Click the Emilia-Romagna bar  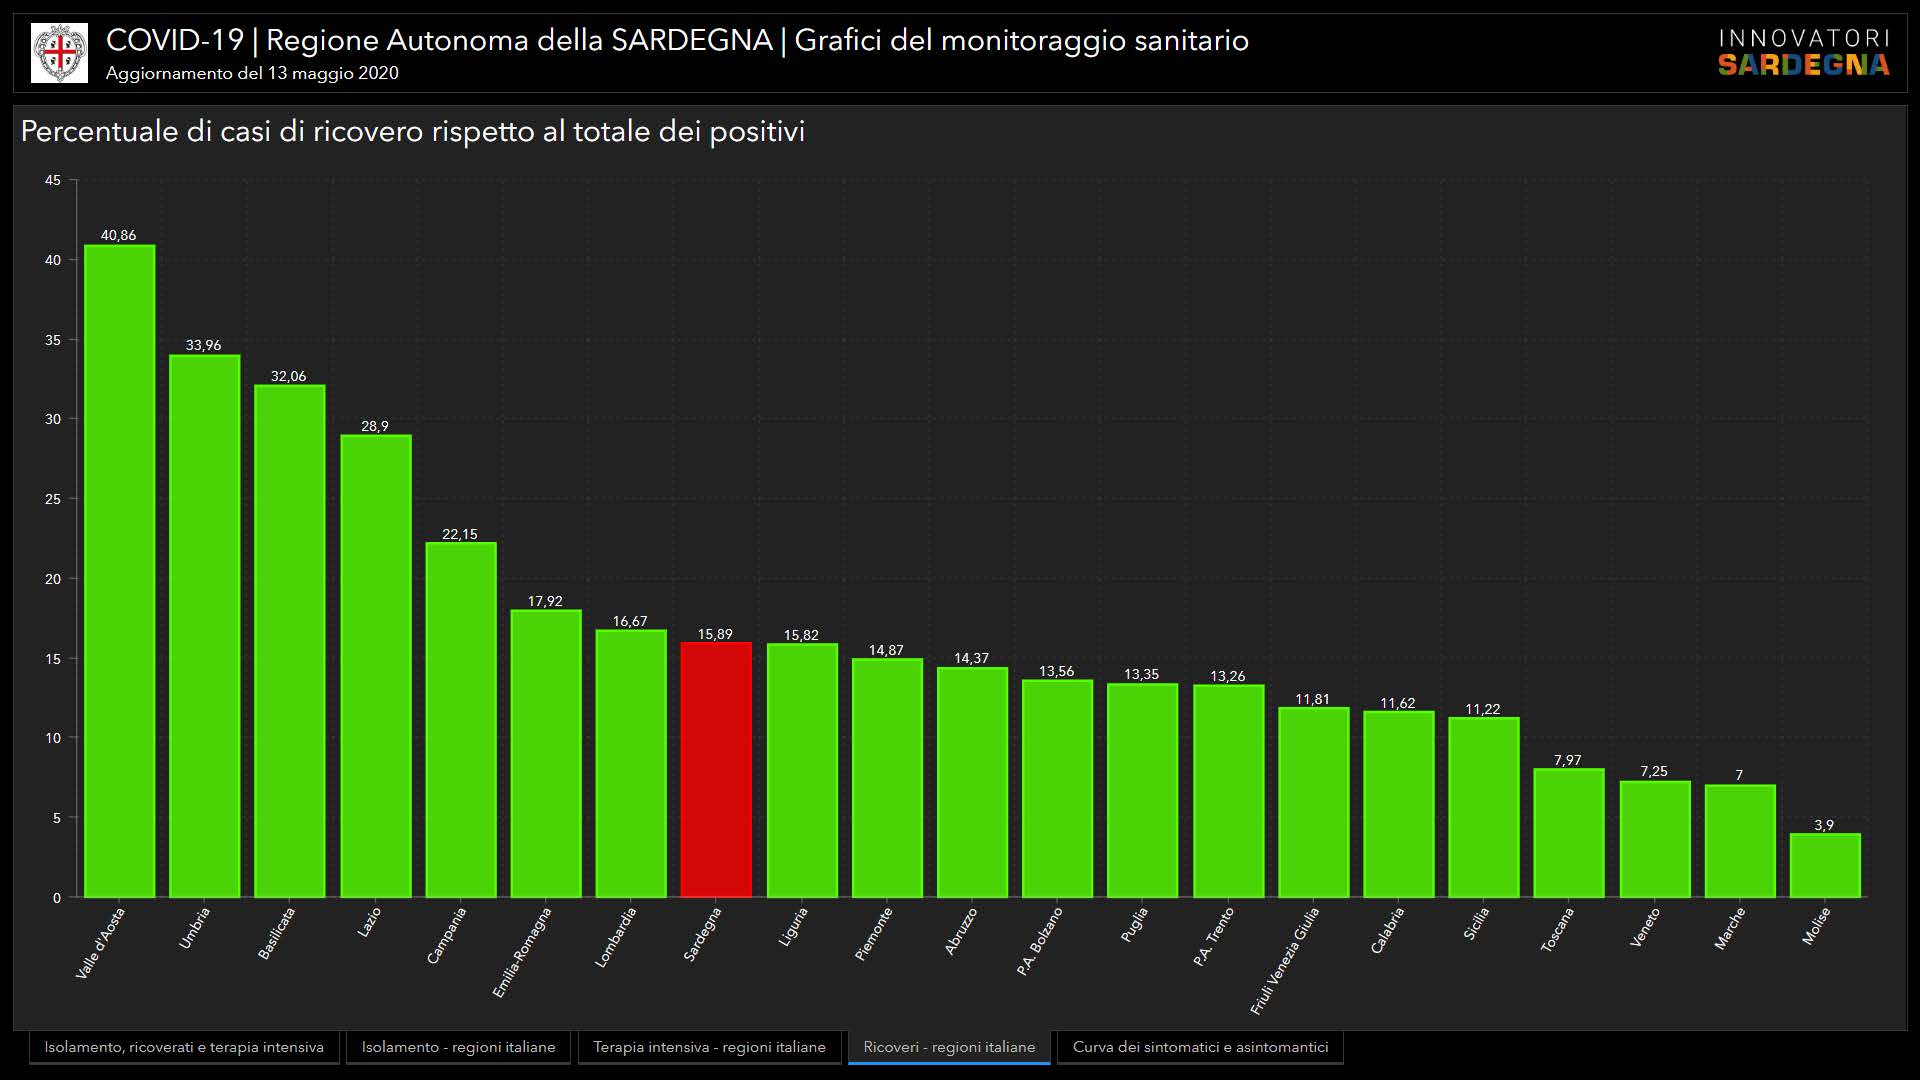[x=546, y=754]
